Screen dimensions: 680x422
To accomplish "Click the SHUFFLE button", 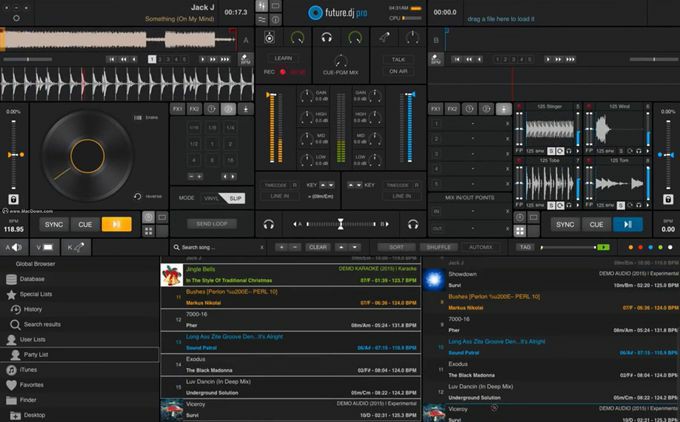I will point(438,247).
